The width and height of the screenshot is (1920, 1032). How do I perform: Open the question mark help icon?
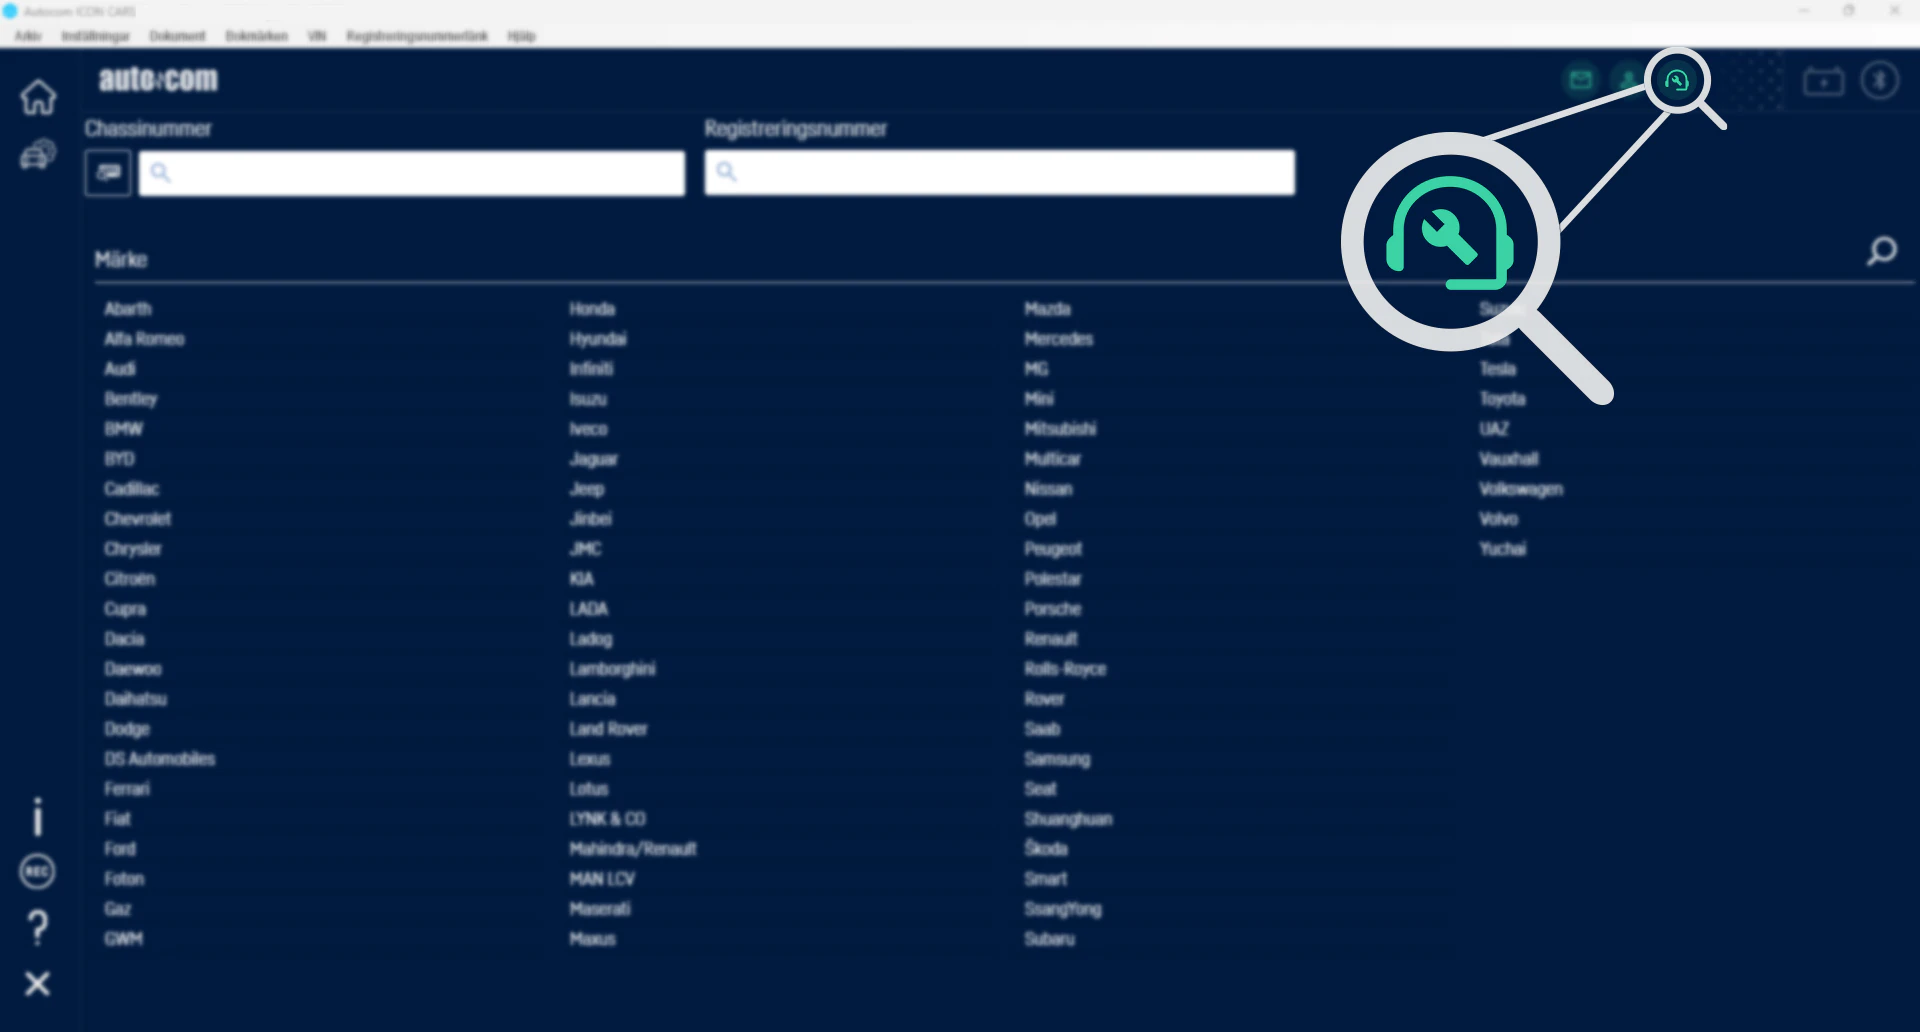(x=38, y=928)
